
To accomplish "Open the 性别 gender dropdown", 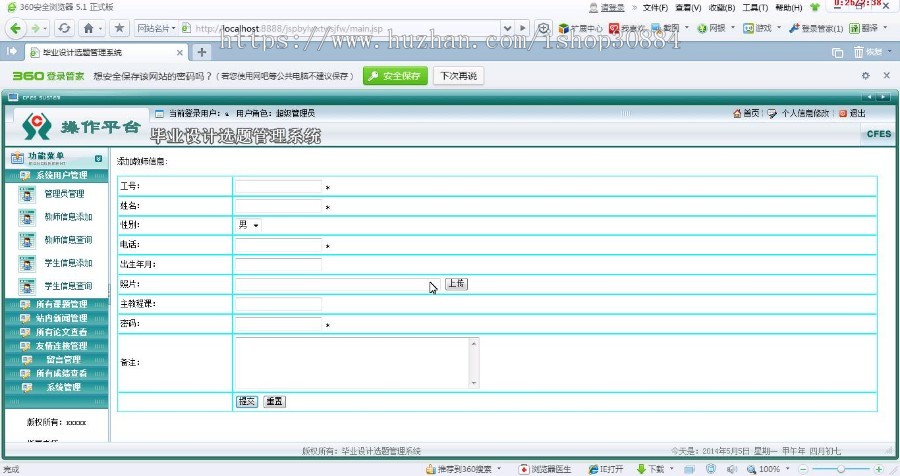I will 249,225.
